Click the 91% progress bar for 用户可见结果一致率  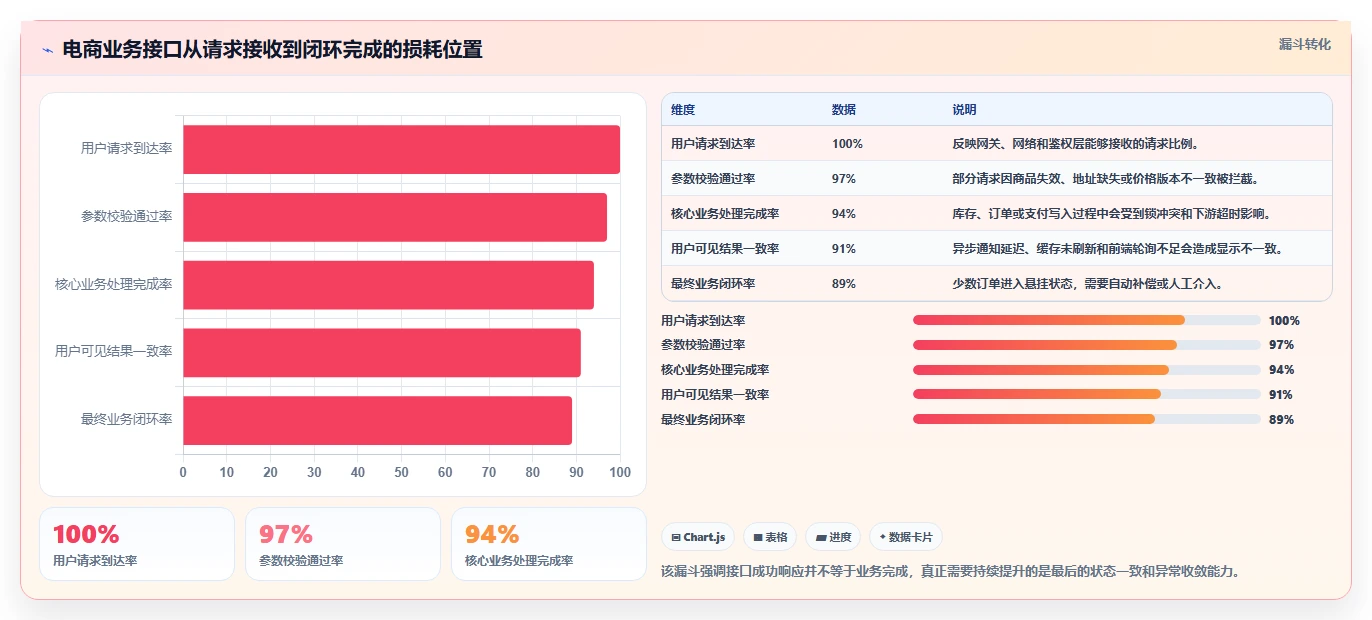pos(1086,395)
